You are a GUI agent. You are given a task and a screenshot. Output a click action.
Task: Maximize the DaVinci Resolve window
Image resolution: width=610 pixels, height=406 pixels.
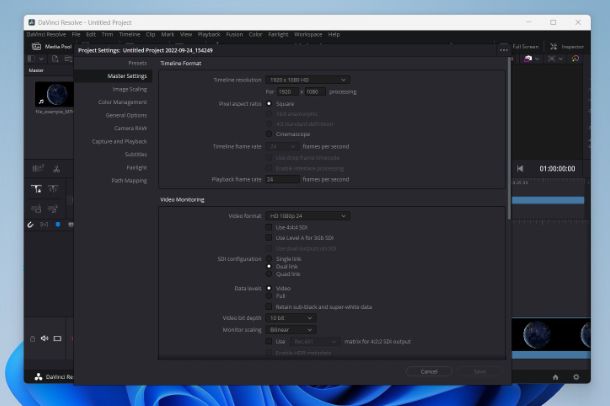[x=553, y=23]
